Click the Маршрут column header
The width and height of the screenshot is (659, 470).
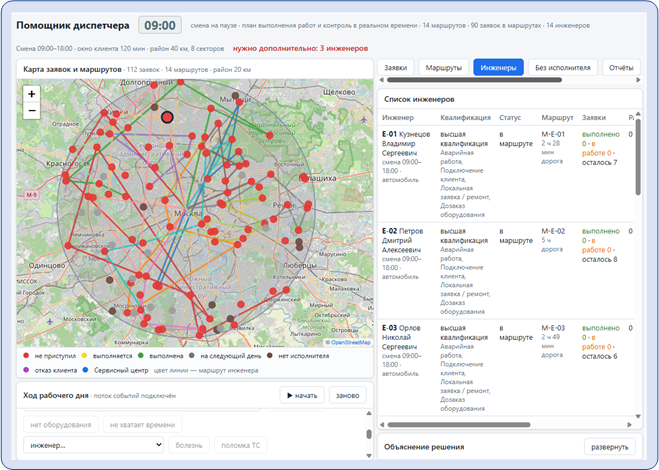tap(557, 118)
